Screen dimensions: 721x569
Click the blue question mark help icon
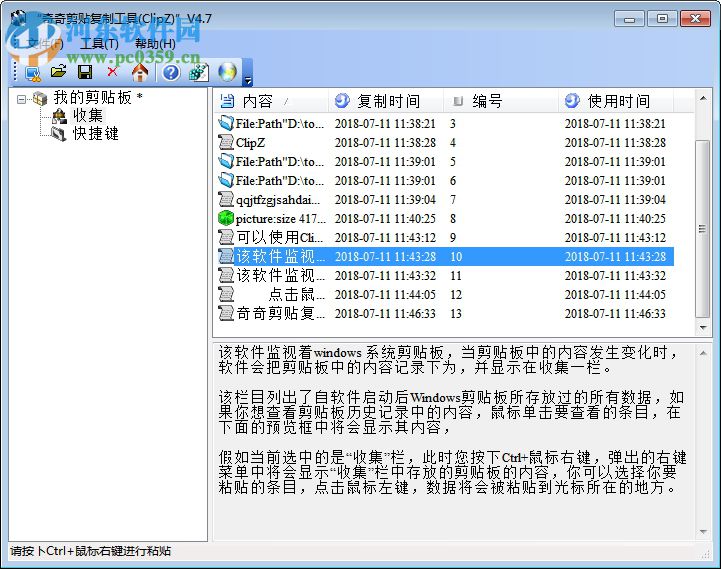[171, 73]
